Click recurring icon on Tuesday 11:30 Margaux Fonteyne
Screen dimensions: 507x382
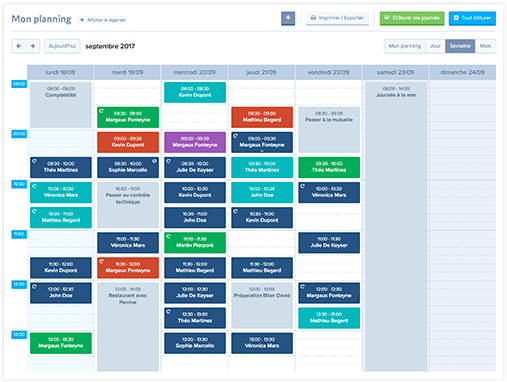point(101,261)
